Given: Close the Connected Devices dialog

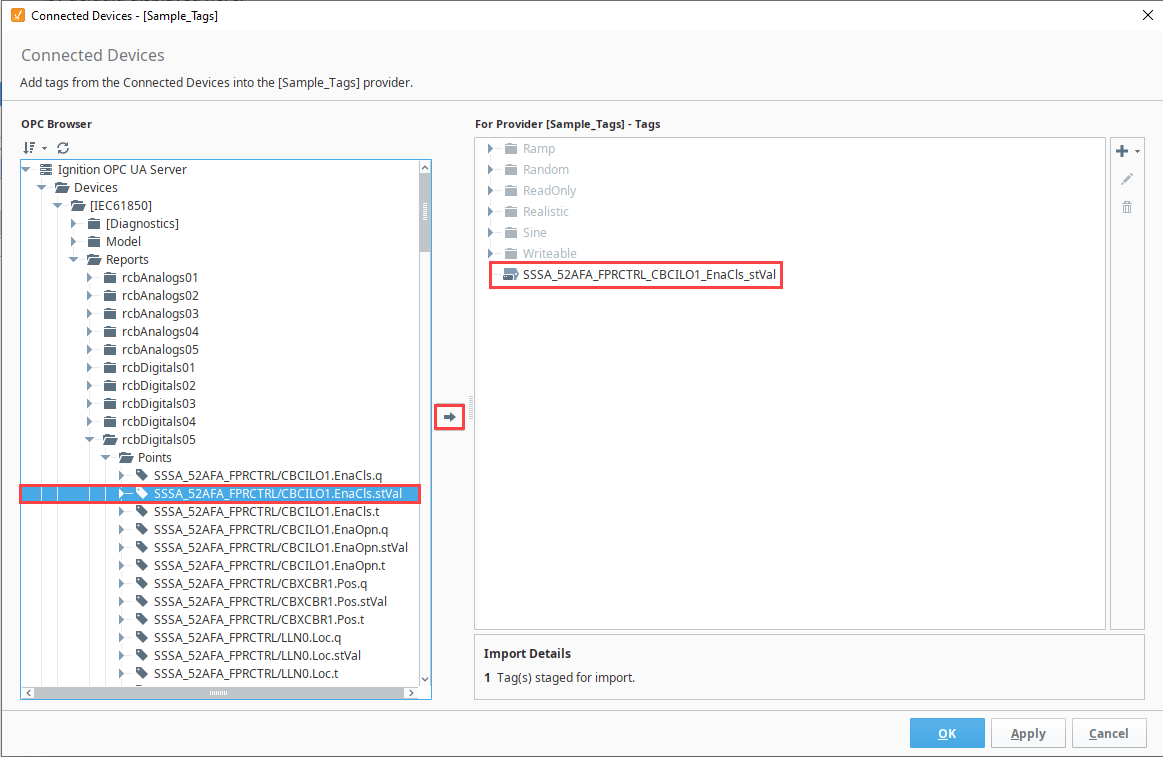Looking at the screenshot, I should coord(1147,15).
